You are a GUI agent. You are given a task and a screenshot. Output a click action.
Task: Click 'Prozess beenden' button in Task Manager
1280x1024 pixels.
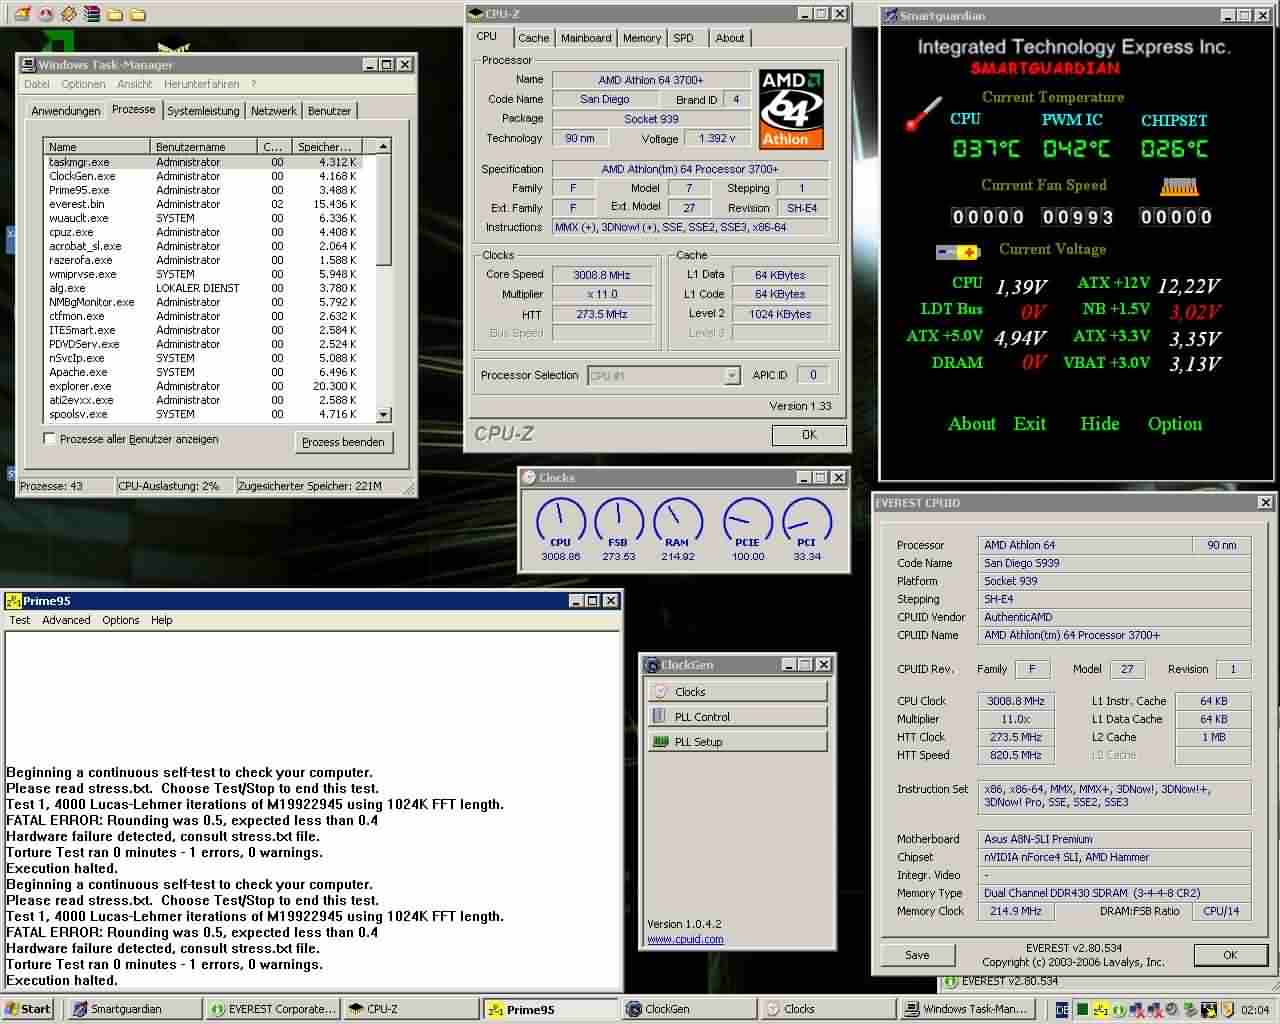pyautogui.click(x=343, y=442)
